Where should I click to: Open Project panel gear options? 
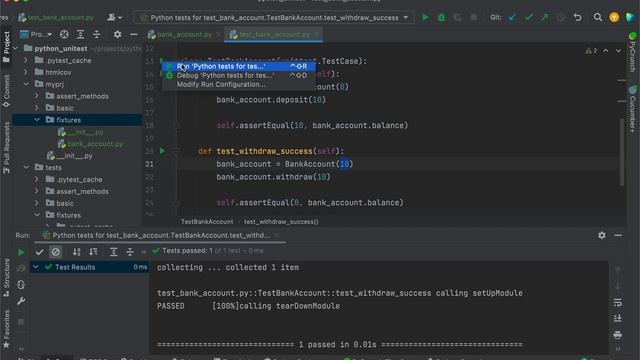pyautogui.click(x=118, y=34)
